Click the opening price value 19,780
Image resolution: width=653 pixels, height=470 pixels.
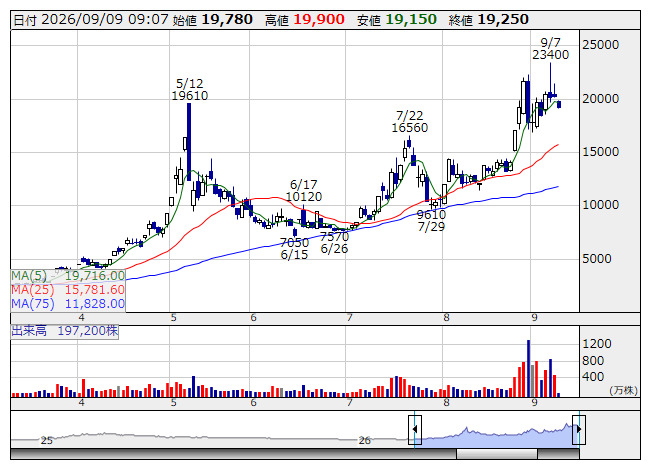[227, 20]
